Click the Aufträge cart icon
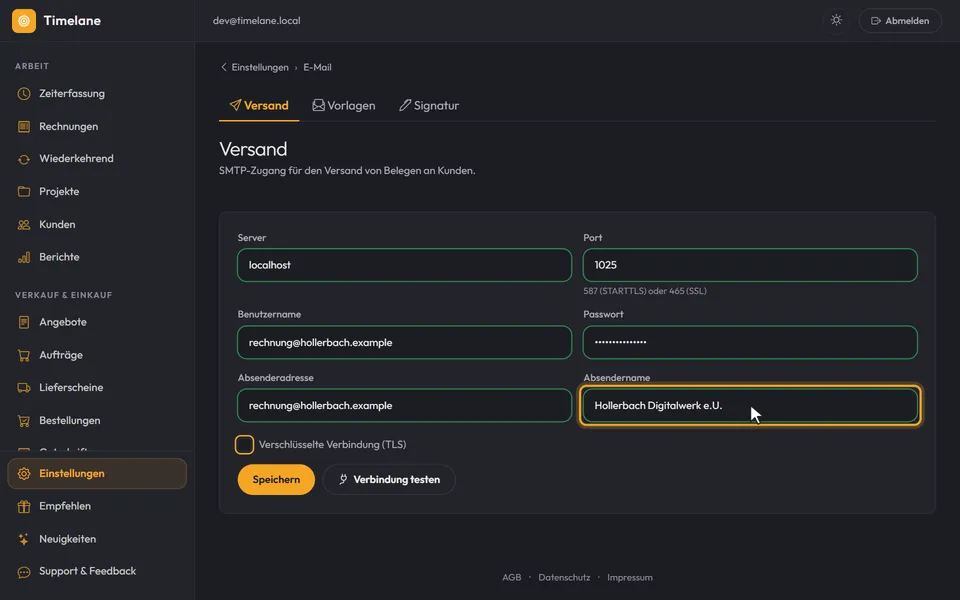Image resolution: width=960 pixels, height=600 pixels. [24, 355]
